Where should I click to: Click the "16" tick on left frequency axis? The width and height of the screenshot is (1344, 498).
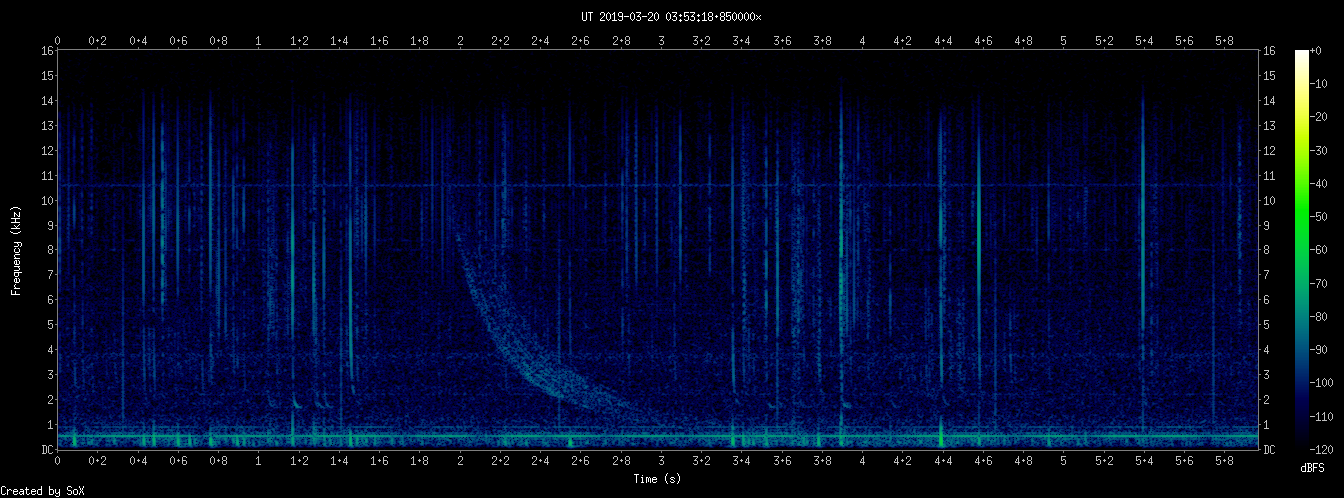(x=47, y=50)
